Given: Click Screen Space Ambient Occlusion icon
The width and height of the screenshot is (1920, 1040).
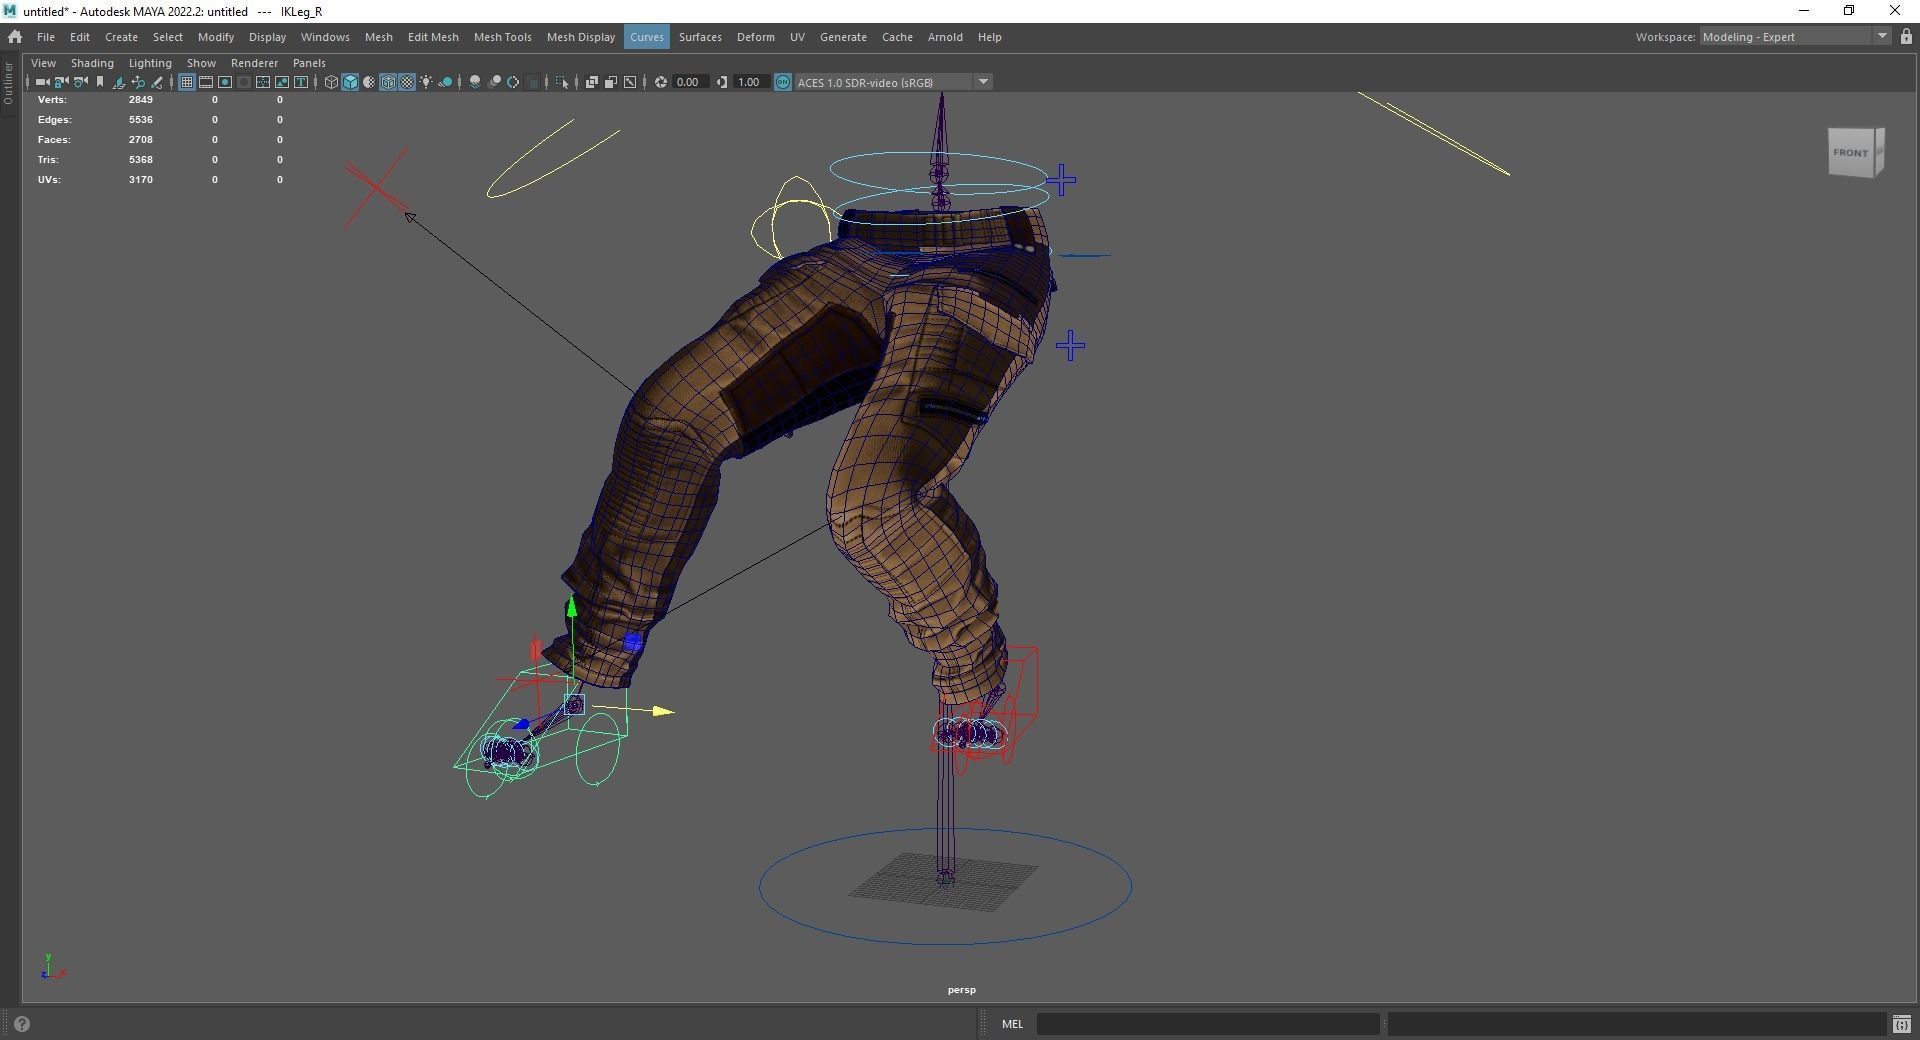Looking at the screenshot, I should [475, 82].
